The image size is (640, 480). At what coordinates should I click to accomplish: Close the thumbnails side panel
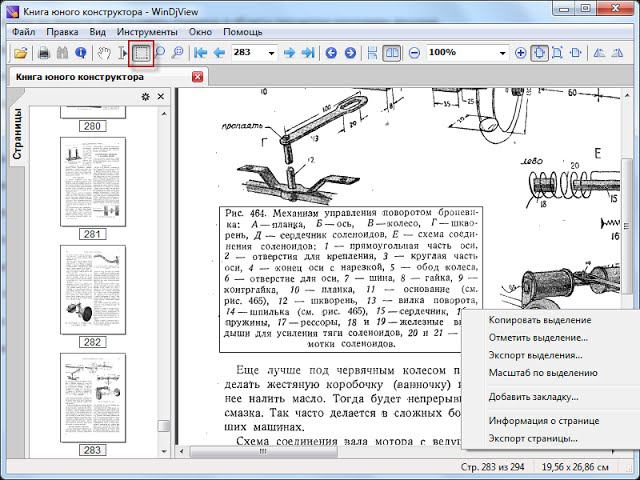(x=161, y=97)
